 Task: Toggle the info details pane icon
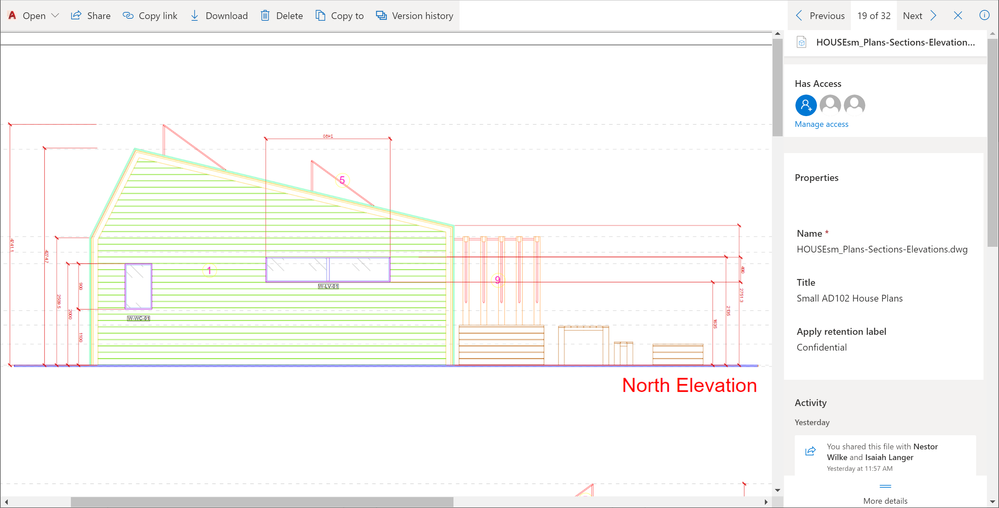click(x=984, y=15)
